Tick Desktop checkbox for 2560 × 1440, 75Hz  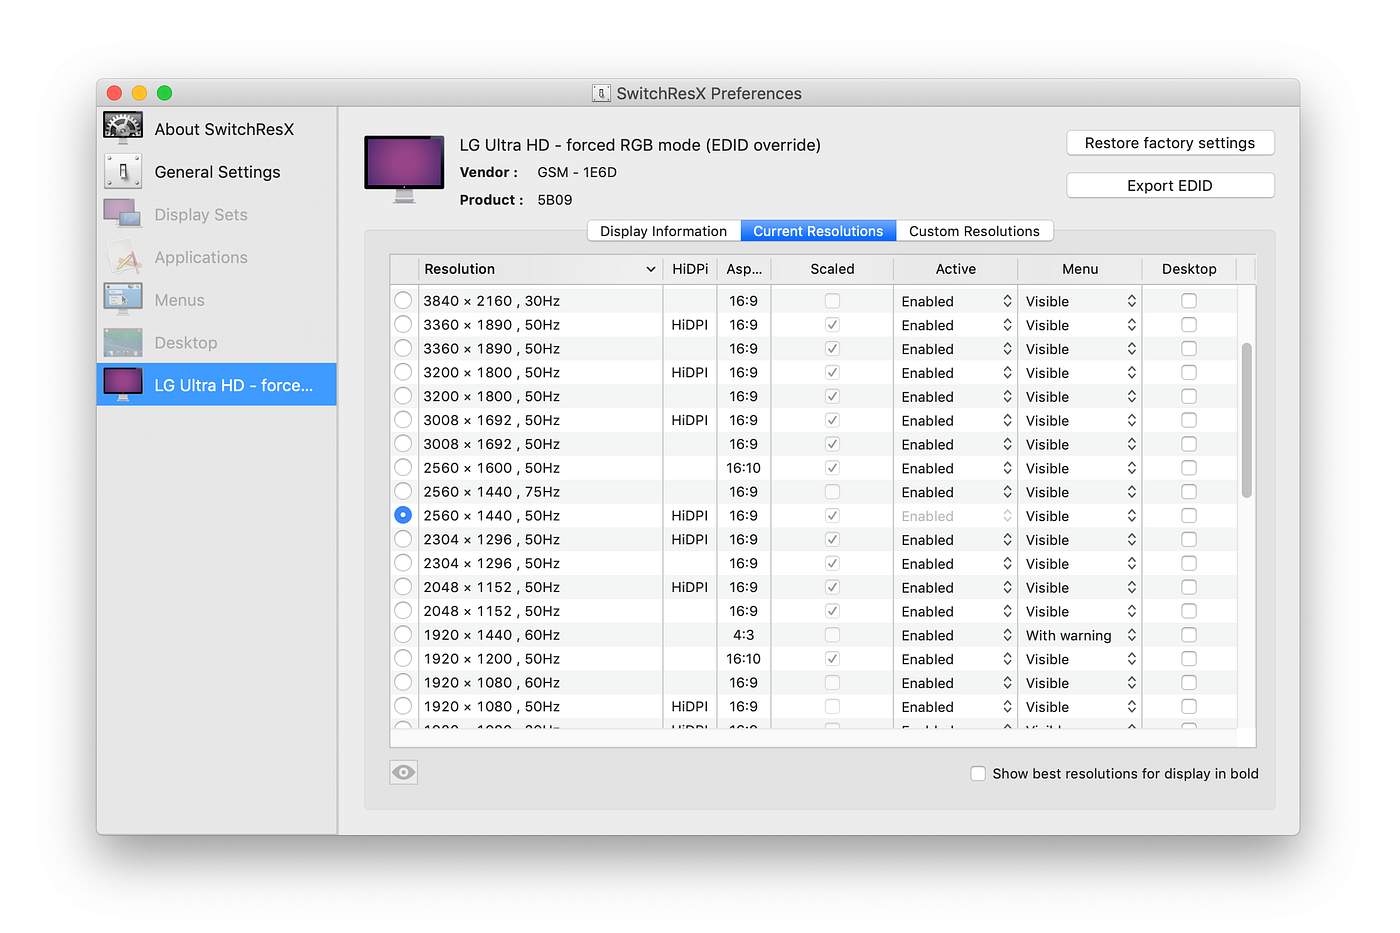1189,491
